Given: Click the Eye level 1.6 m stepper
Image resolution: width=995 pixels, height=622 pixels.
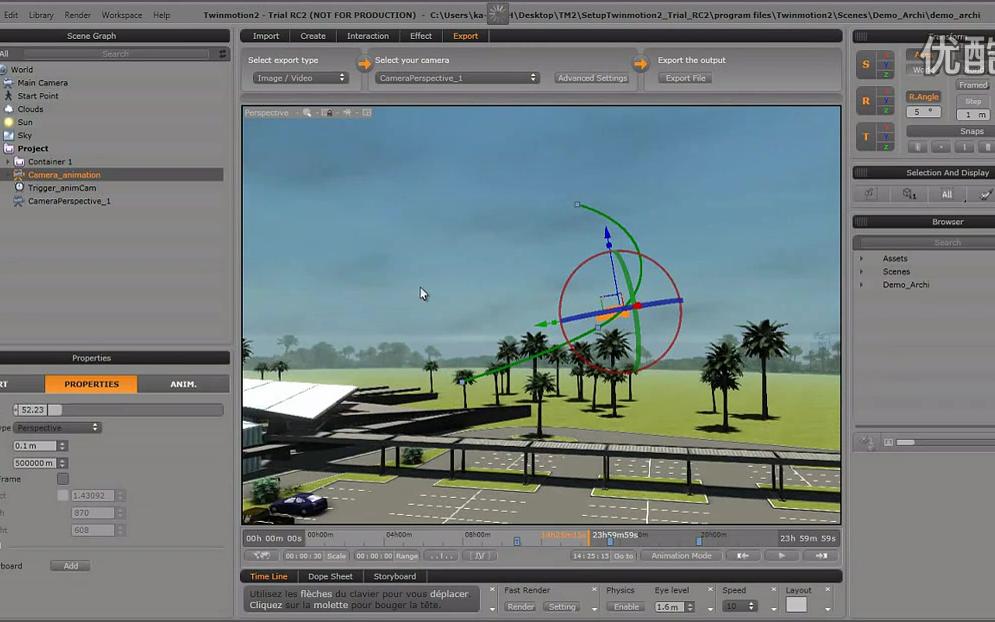Looking at the screenshot, I should coord(690,607).
